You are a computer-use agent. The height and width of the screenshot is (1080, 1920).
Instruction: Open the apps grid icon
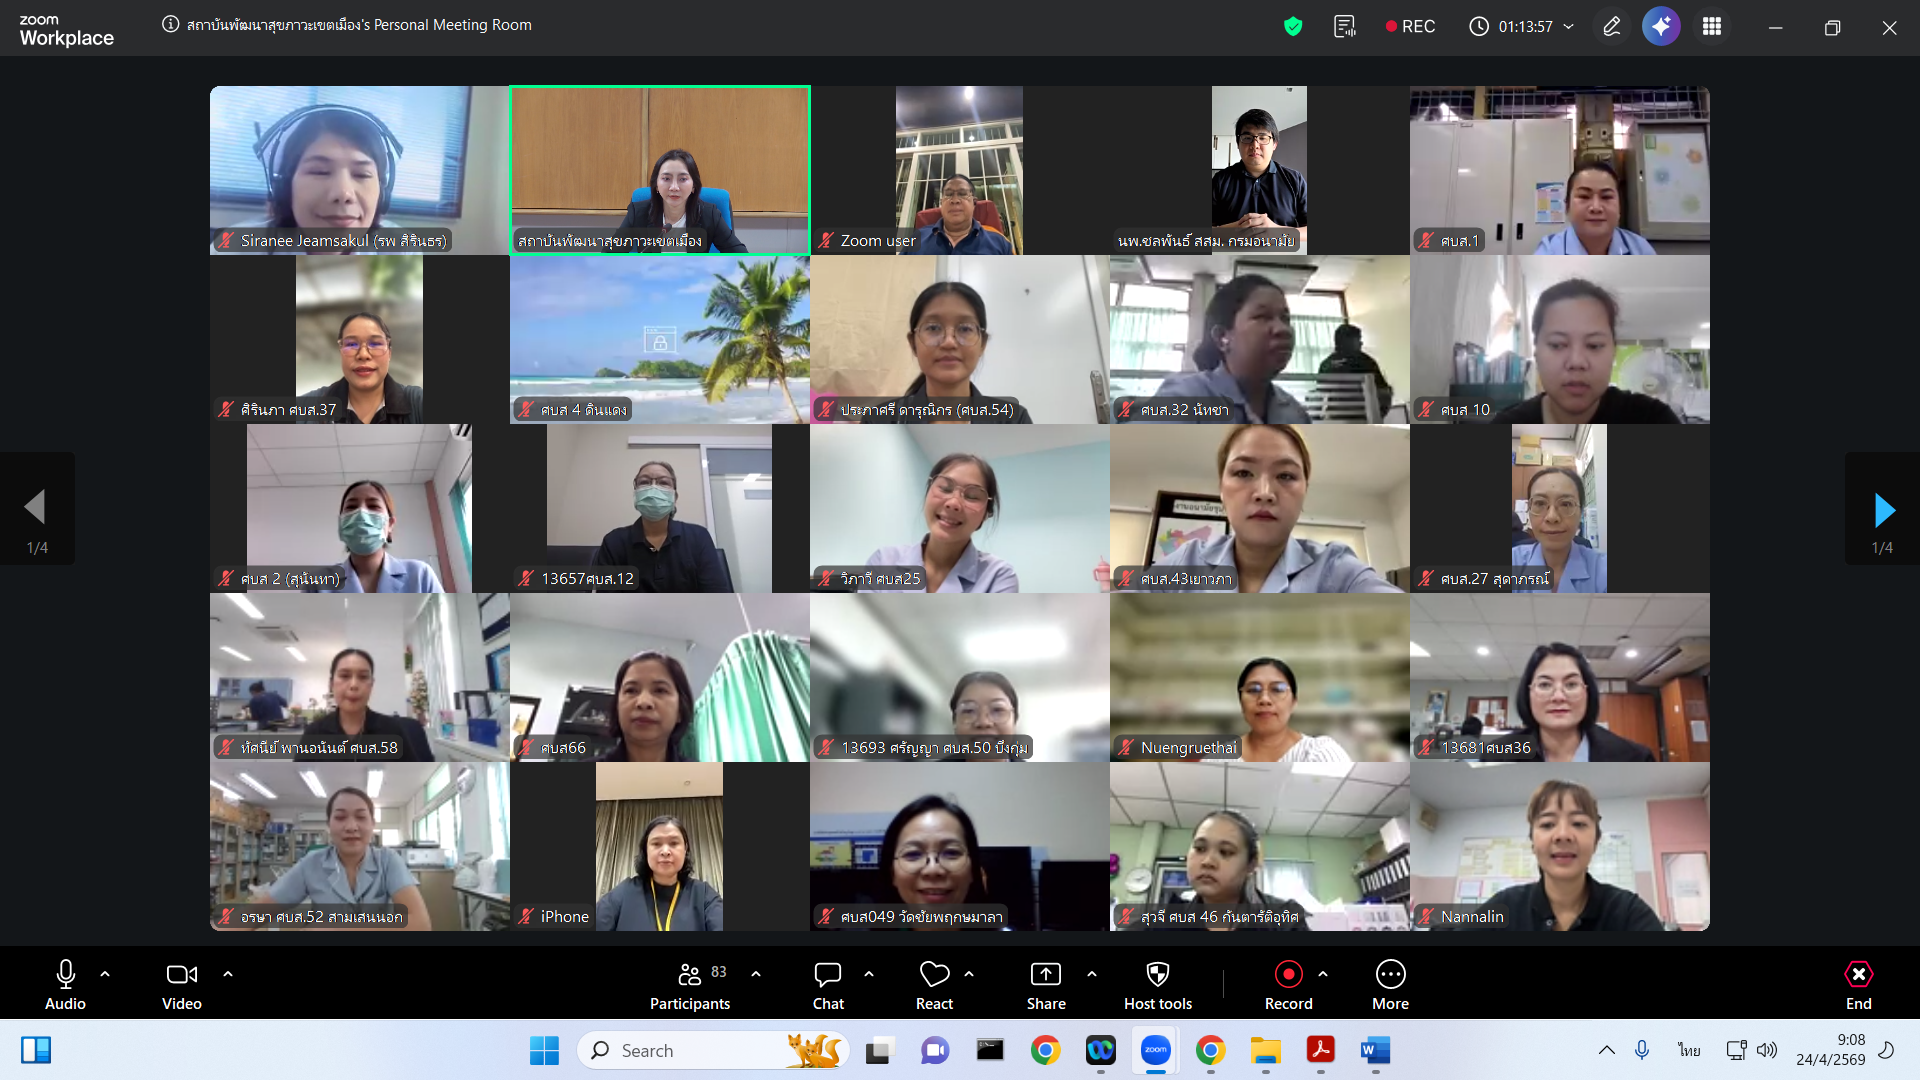click(x=1712, y=27)
